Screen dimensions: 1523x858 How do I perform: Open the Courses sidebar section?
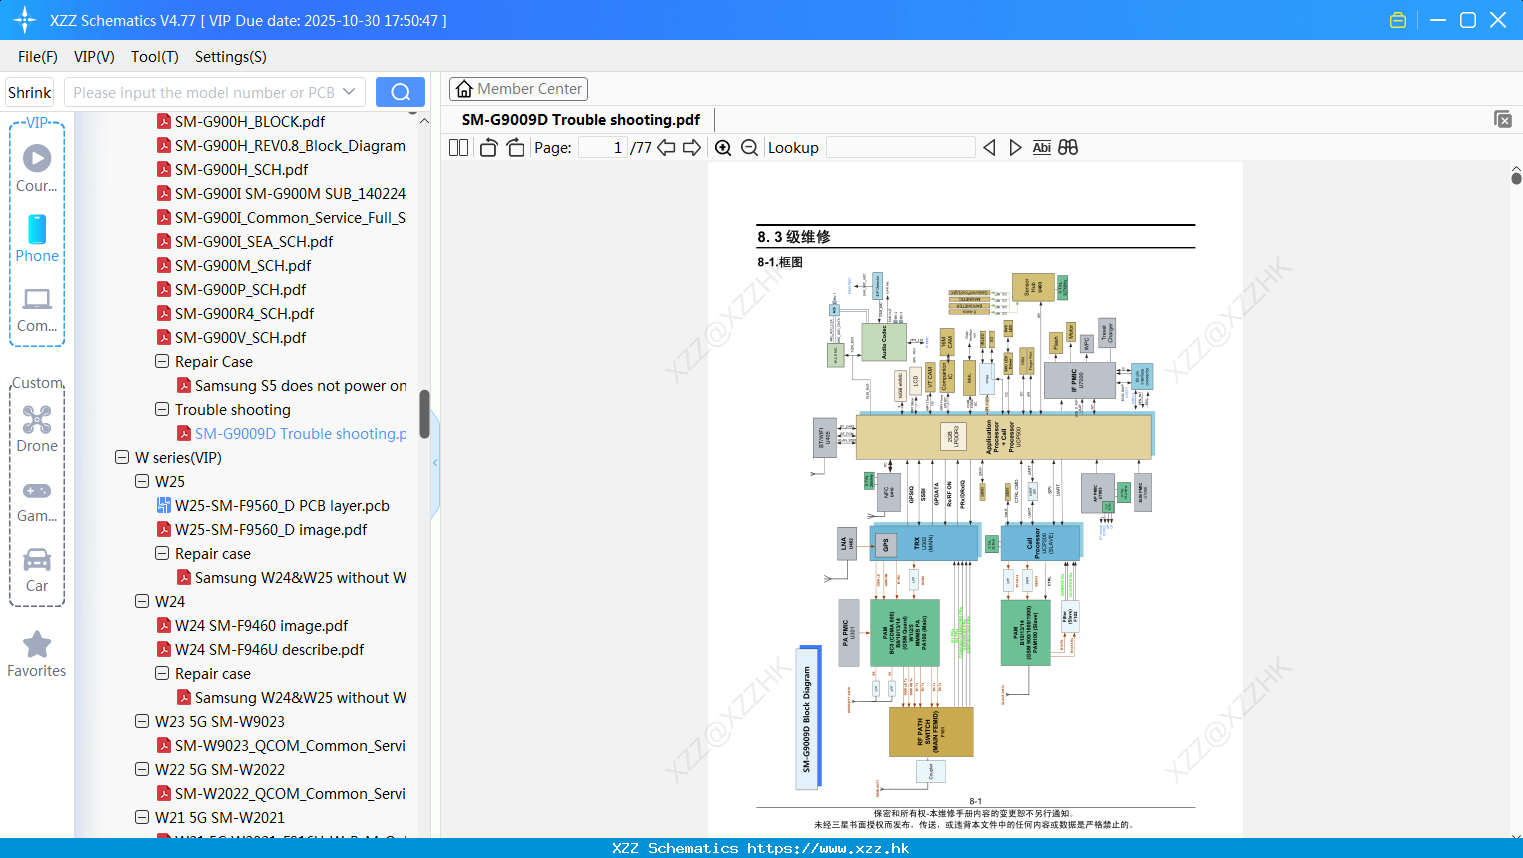click(37, 168)
